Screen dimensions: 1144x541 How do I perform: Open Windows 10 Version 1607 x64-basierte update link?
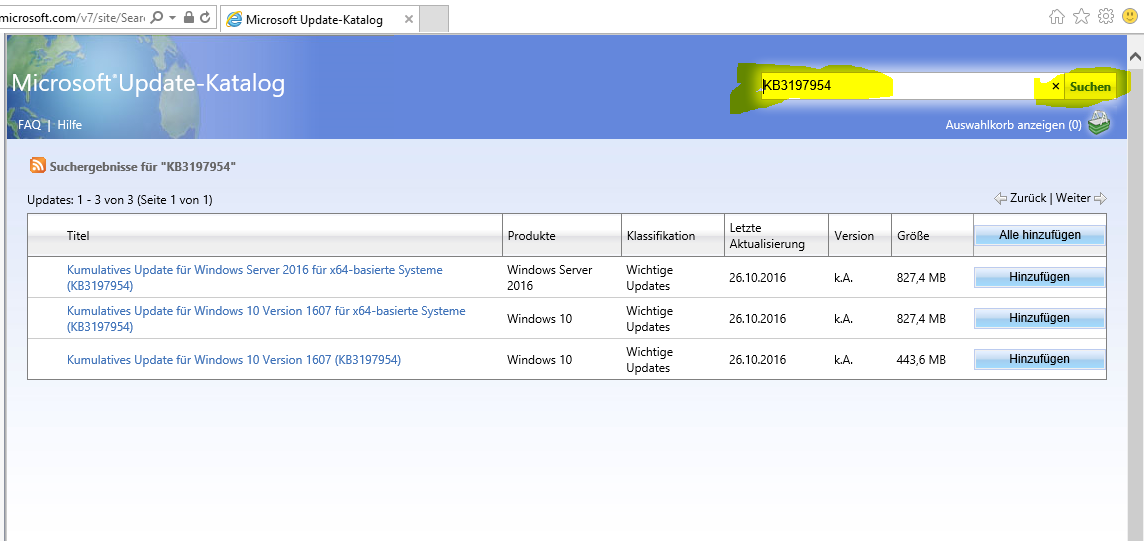(266, 318)
